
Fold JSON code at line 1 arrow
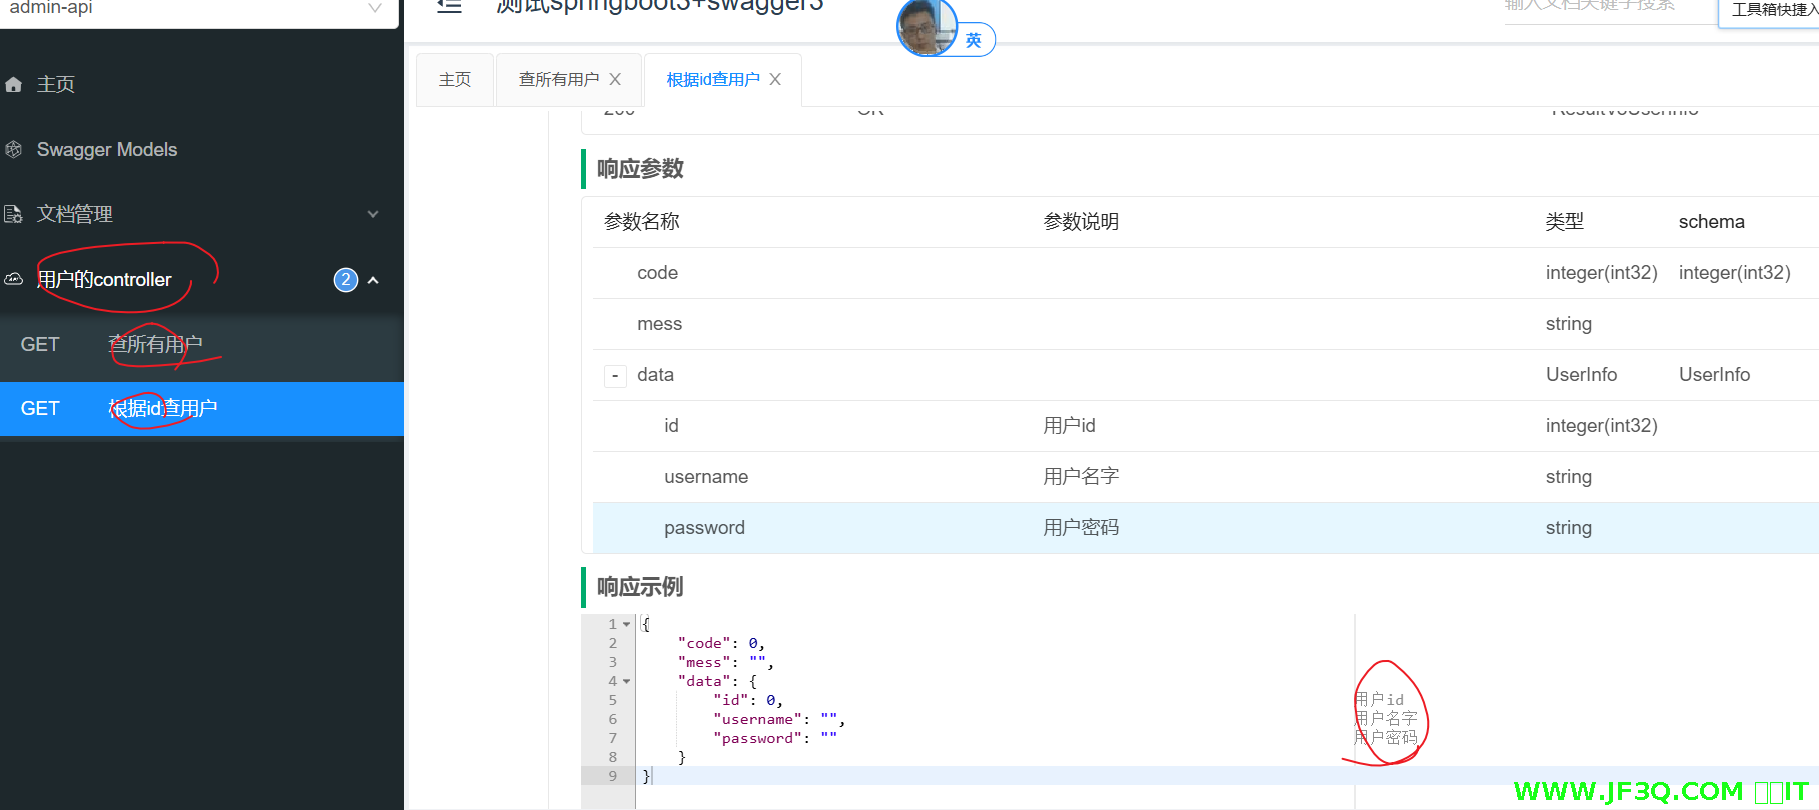click(x=627, y=624)
